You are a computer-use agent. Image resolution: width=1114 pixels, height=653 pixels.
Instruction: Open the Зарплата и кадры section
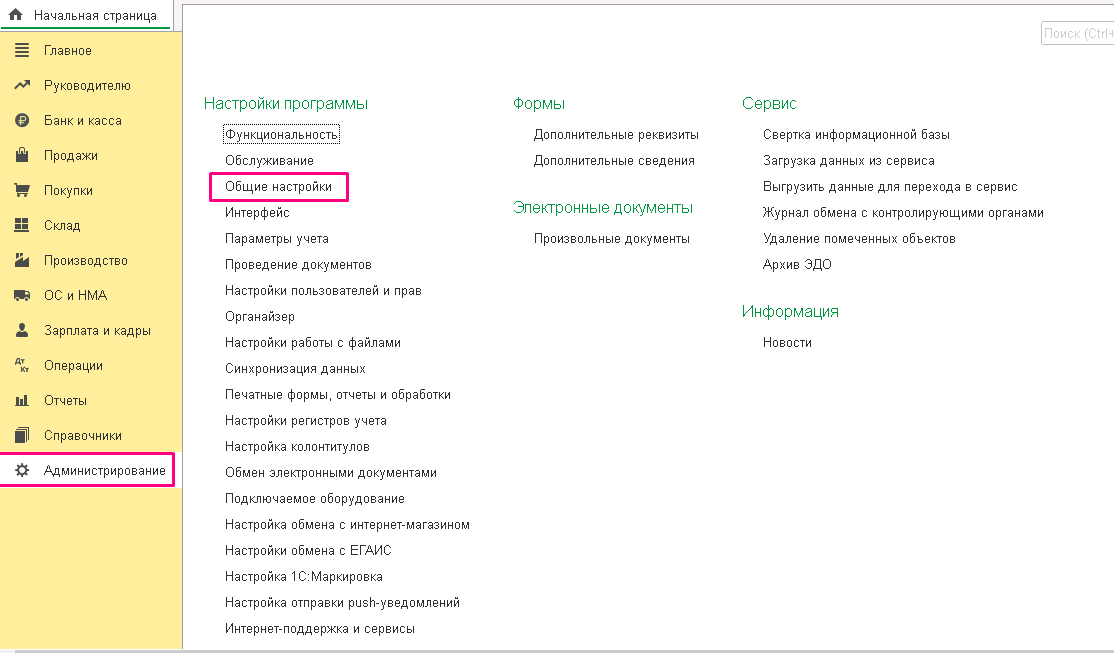[91, 330]
